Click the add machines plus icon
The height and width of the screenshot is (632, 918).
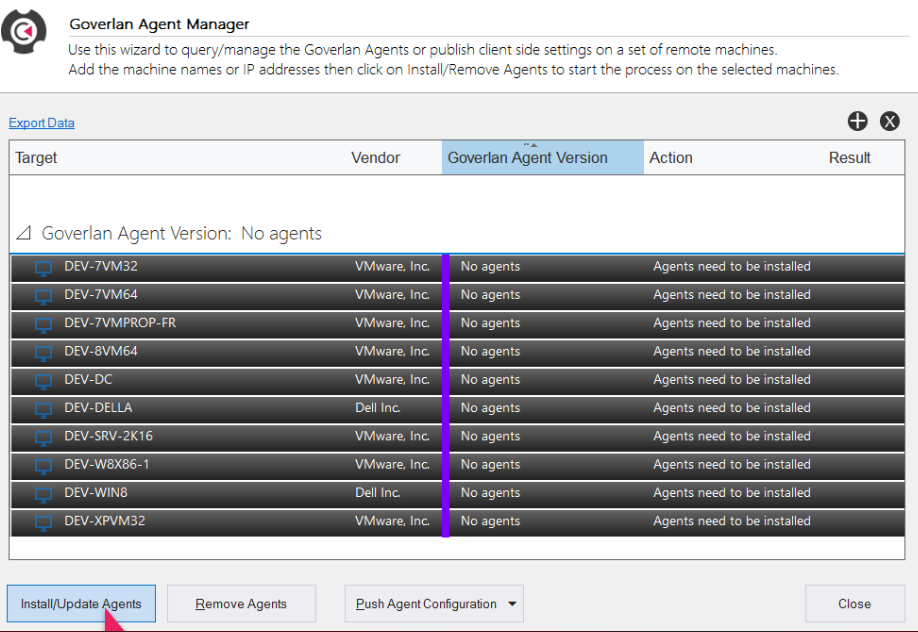pos(858,121)
